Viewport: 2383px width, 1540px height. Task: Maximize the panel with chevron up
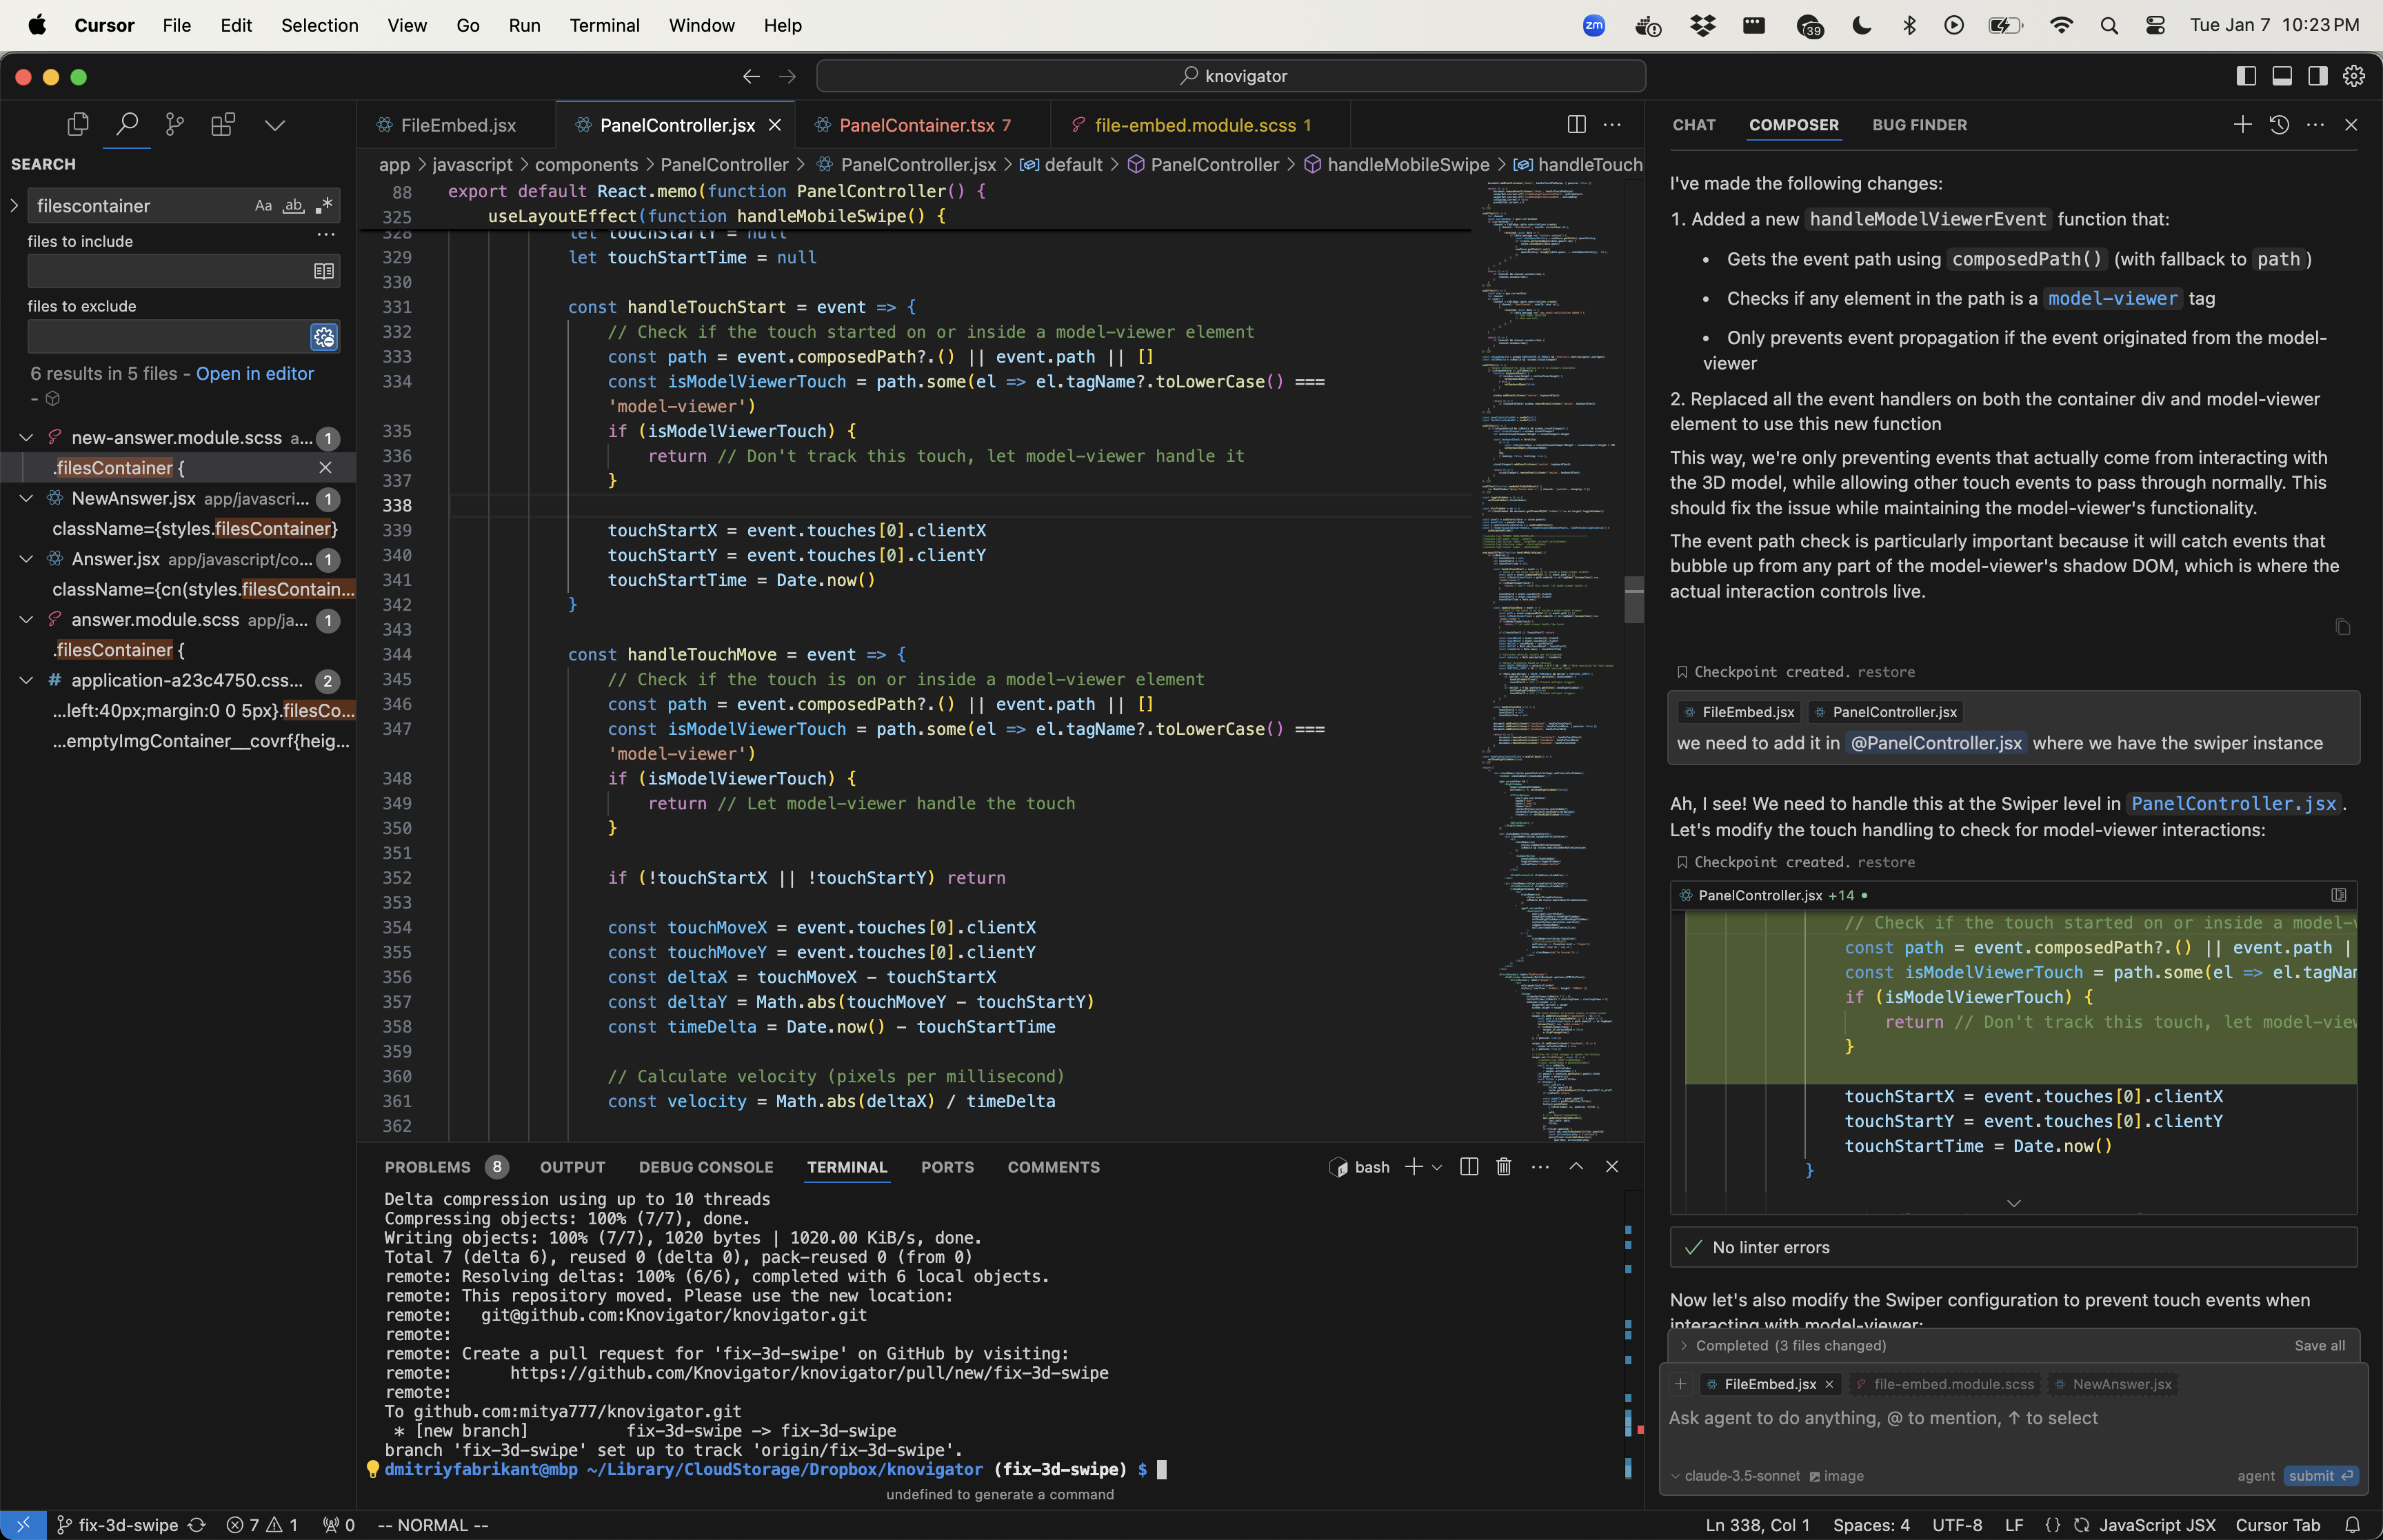pyautogui.click(x=1576, y=1166)
